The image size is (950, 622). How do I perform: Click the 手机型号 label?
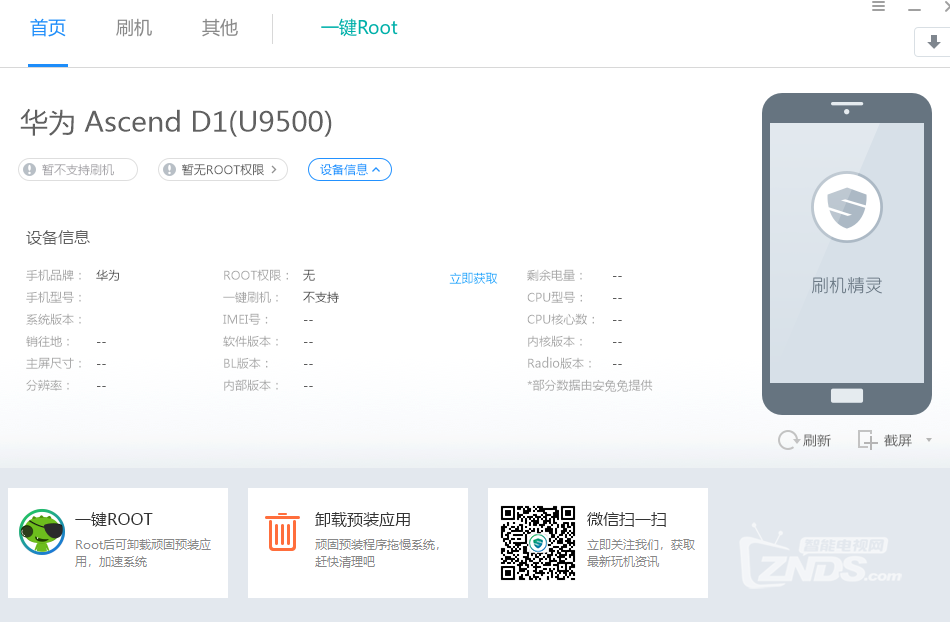pyautogui.click(x=53, y=297)
